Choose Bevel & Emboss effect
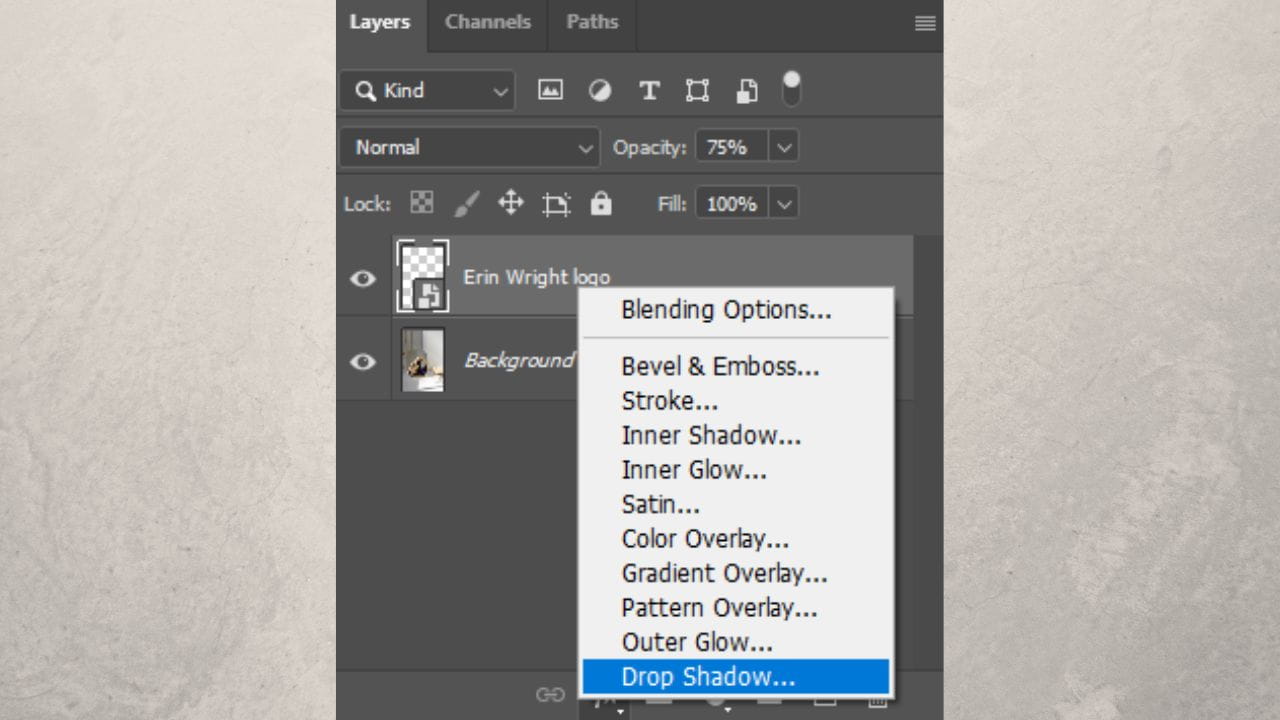Viewport: 1280px width, 720px height. (x=736, y=367)
